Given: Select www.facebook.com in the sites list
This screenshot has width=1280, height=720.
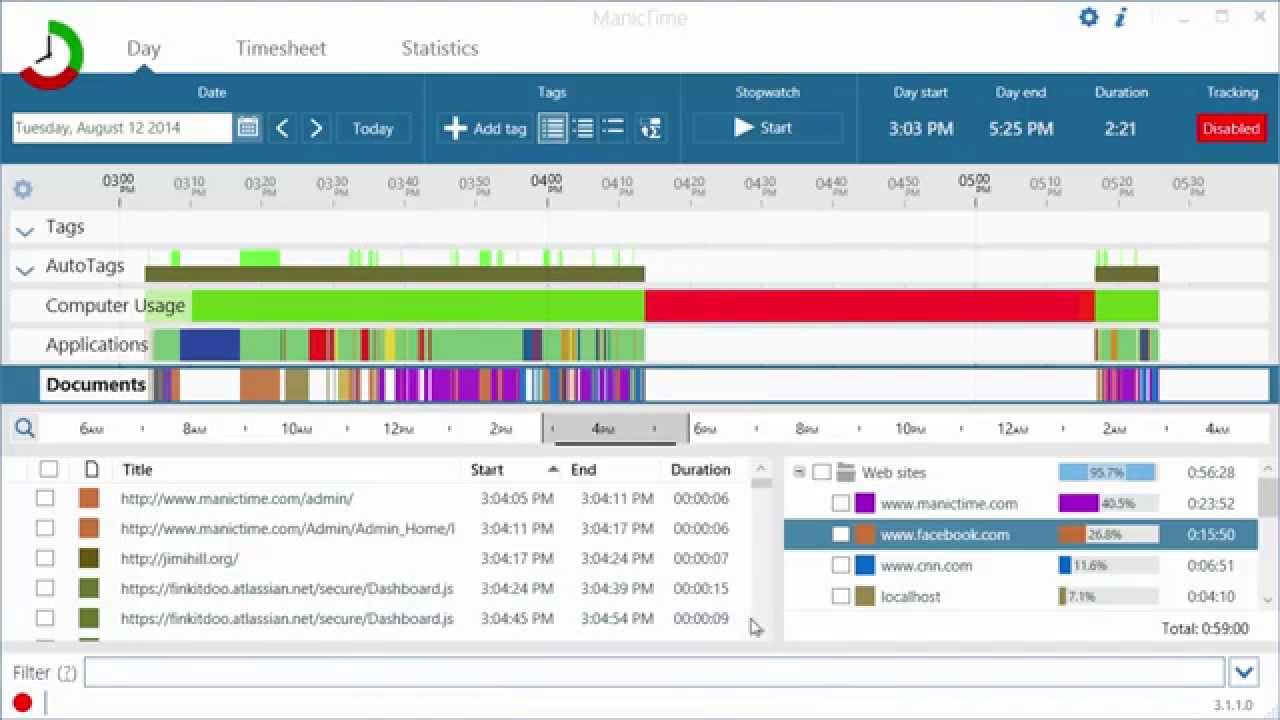Looking at the screenshot, I should pyautogui.click(x=944, y=534).
